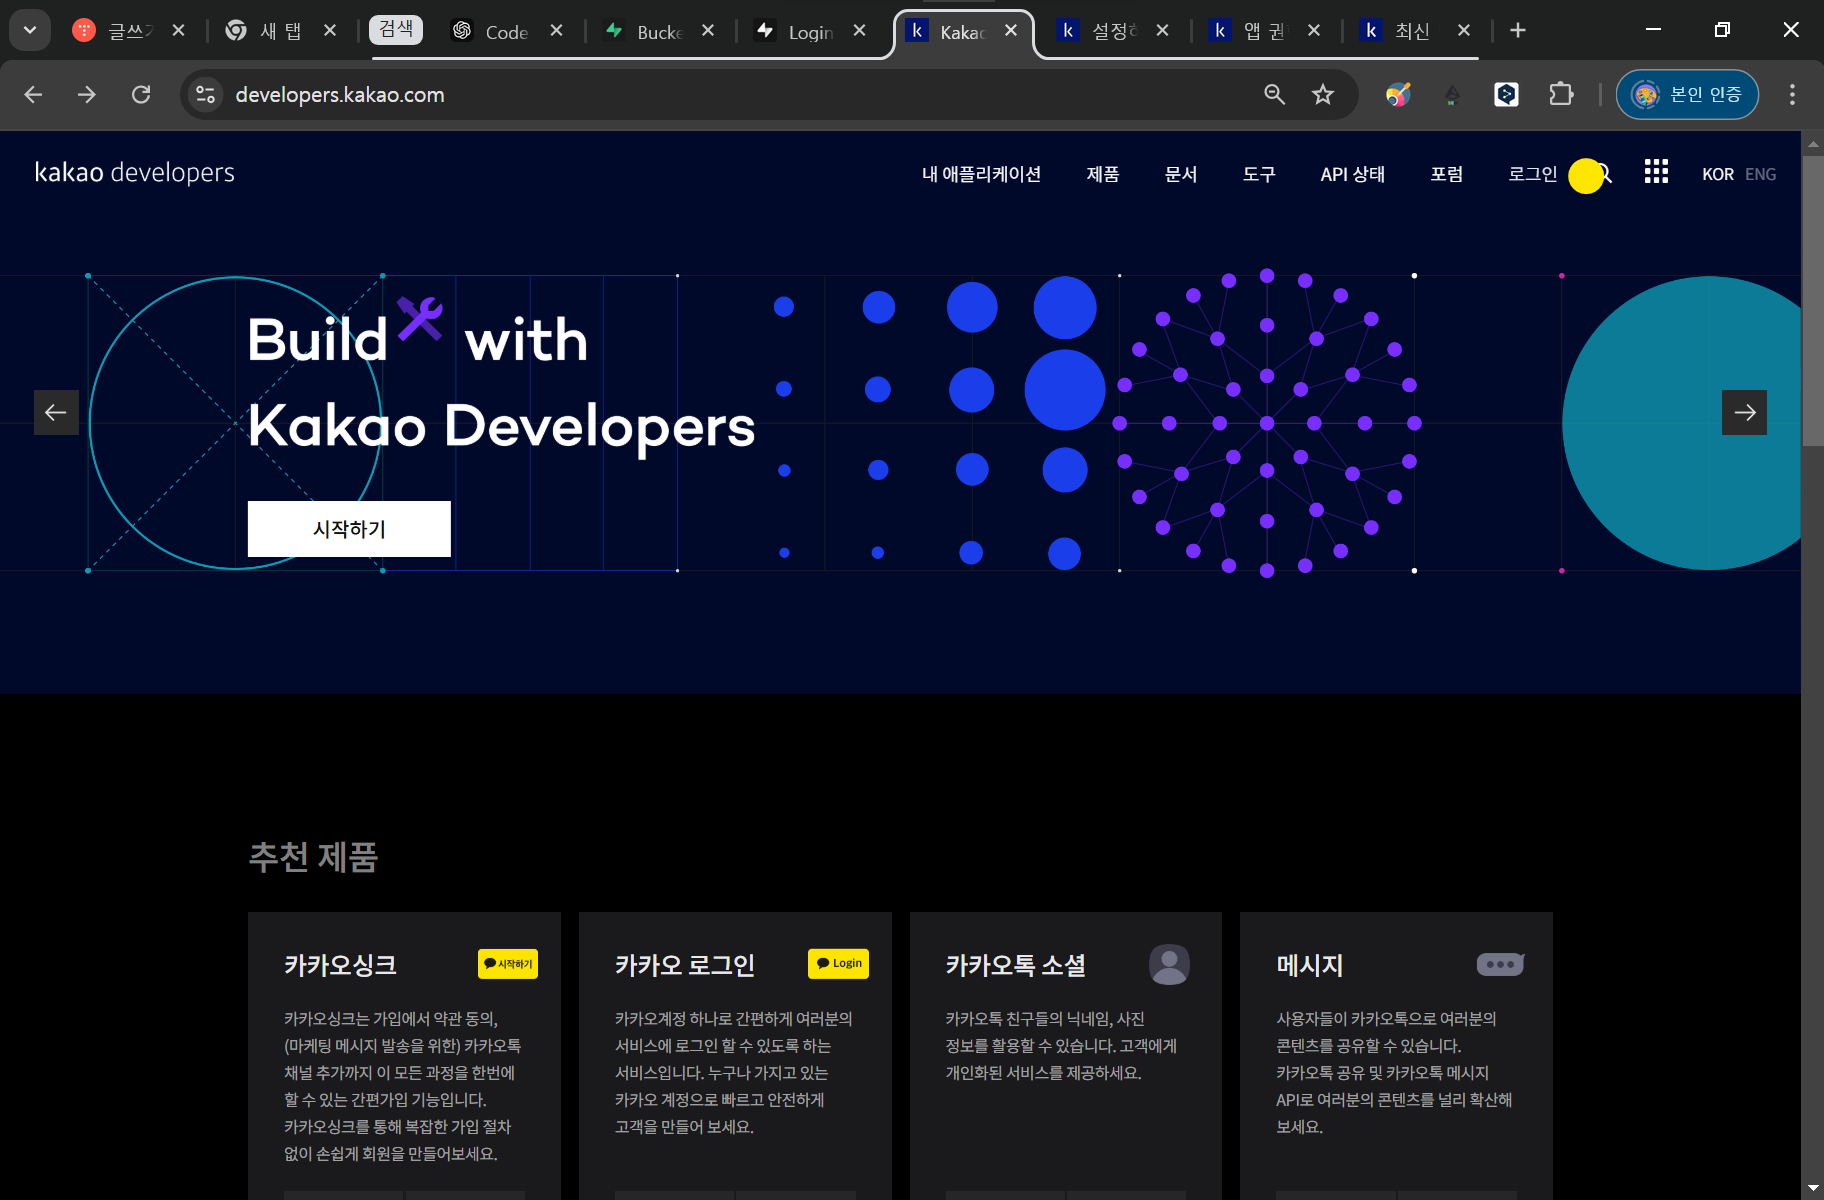The height and width of the screenshot is (1200, 1824).
Task: Click the dark triangle extension icon
Action: [x=1452, y=95]
